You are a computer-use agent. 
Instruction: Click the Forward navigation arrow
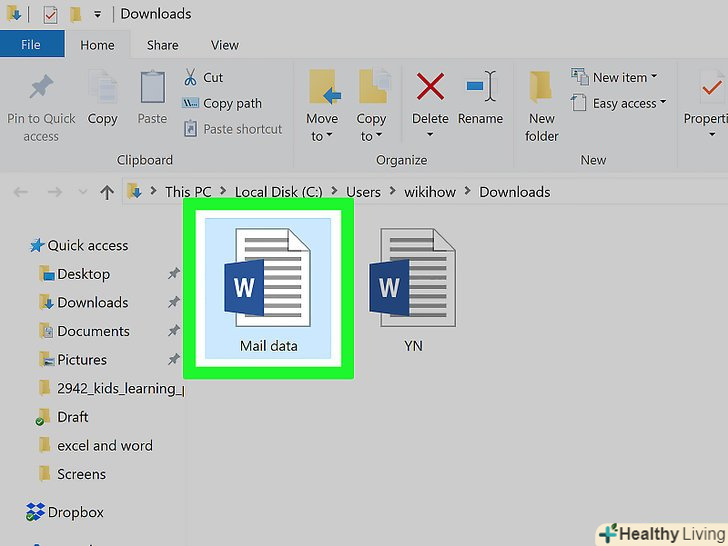55,191
